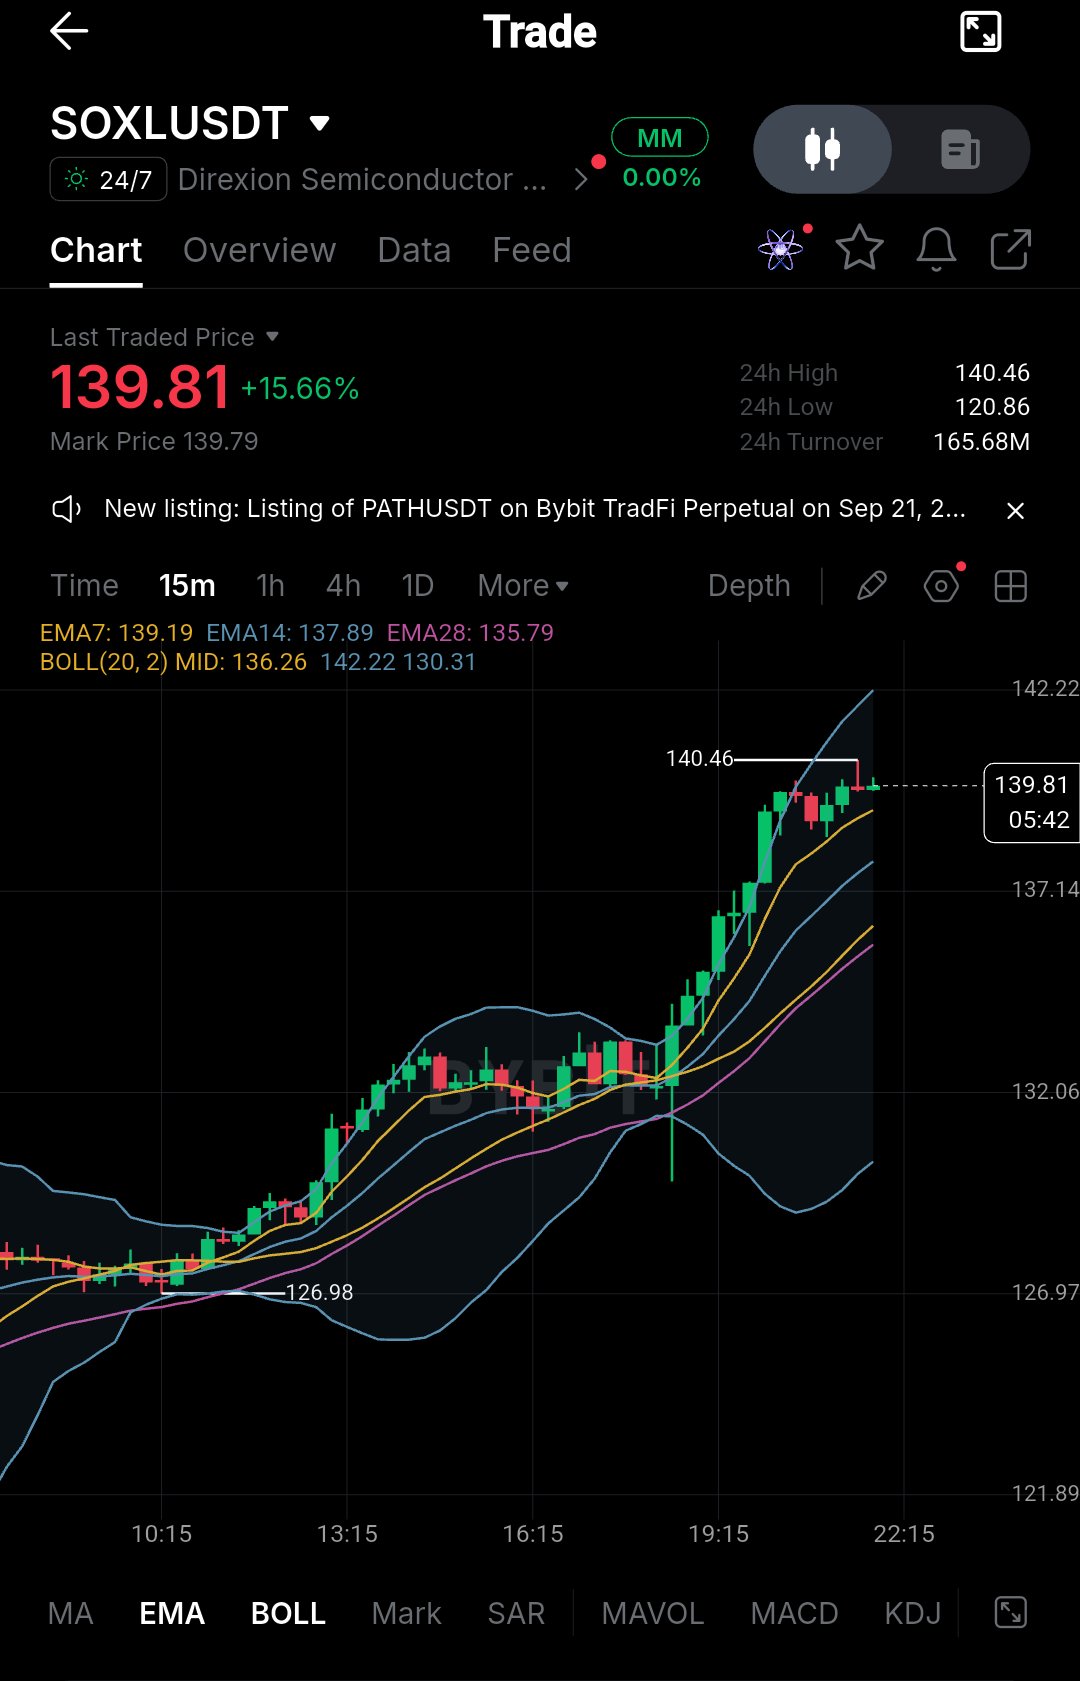The height and width of the screenshot is (1681, 1080).
Task: Expand Direxion Semiconductor details chevron
Action: (581, 179)
